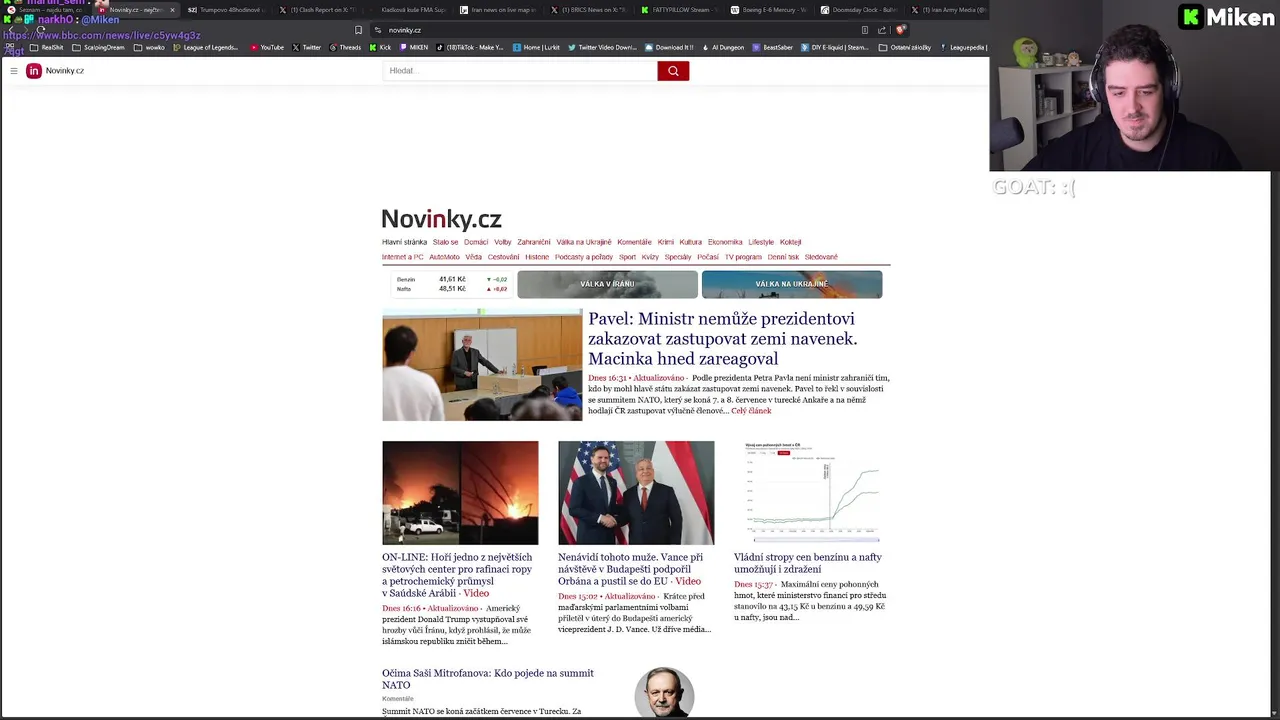Open the ScalpingDream bookmark folder
The image size is (1280, 720).
pyautogui.click(x=98, y=47)
